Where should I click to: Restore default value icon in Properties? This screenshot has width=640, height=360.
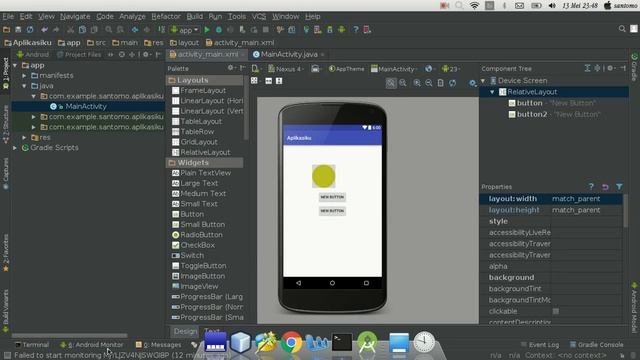point(605,187)
